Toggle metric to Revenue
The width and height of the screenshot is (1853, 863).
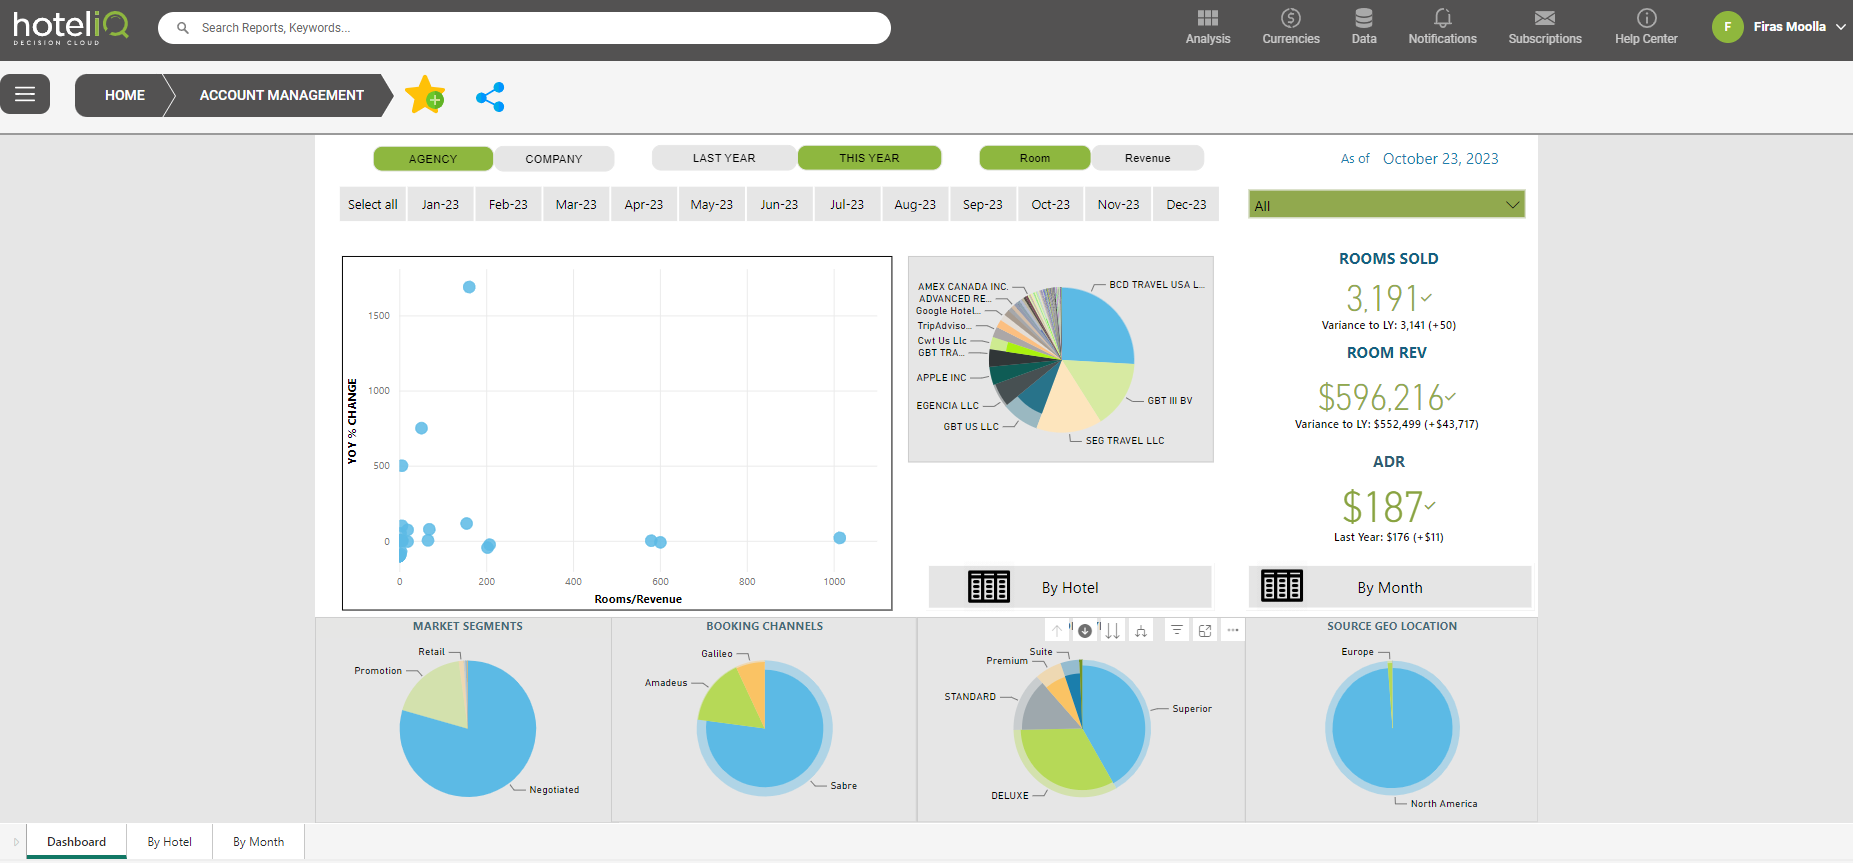(x=1147, y=158)
